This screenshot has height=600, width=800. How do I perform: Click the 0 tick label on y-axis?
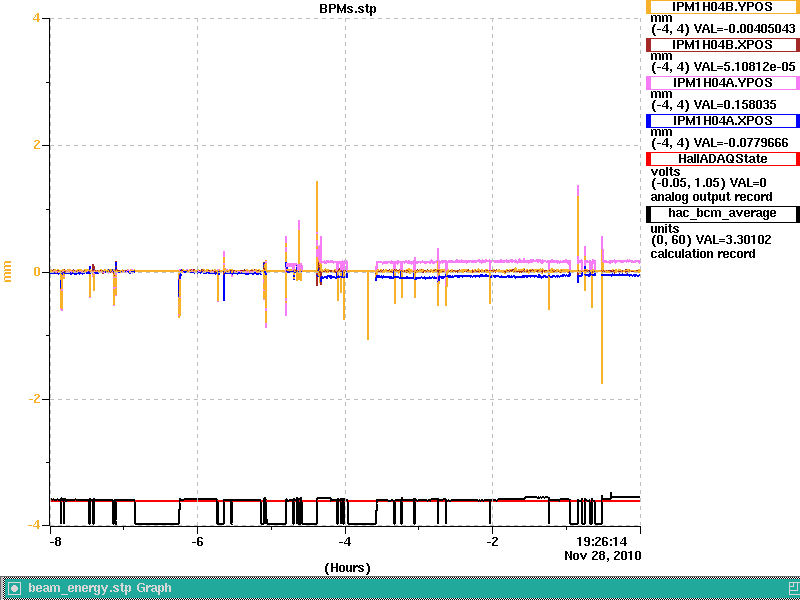point(37,272)
